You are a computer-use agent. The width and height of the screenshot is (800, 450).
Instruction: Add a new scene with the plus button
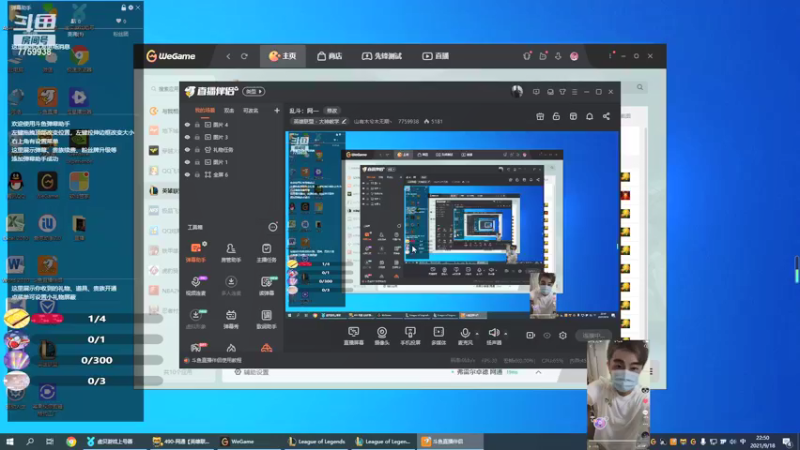[x=277, y=110]
